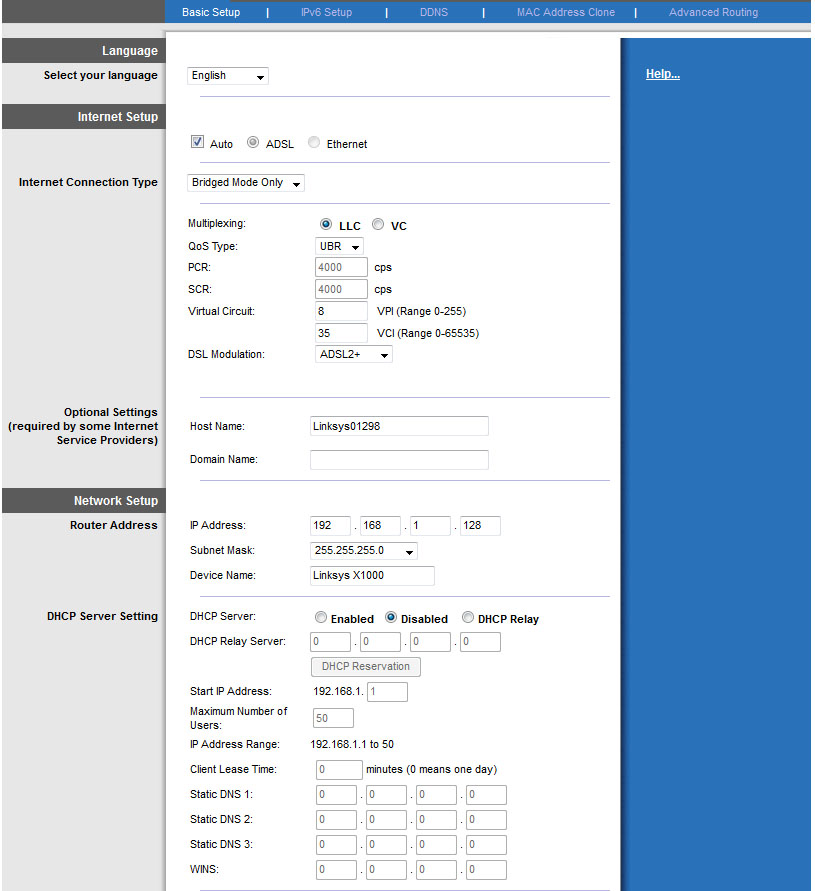This screenshot has width=815, height=891.
Task: Open the QoS Type dropdown
Action: tap(339, 247)
